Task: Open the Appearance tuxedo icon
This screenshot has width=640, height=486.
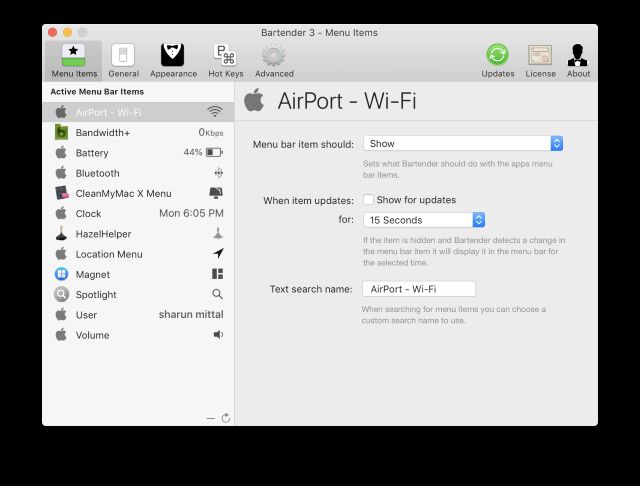Action: point(173,55)
